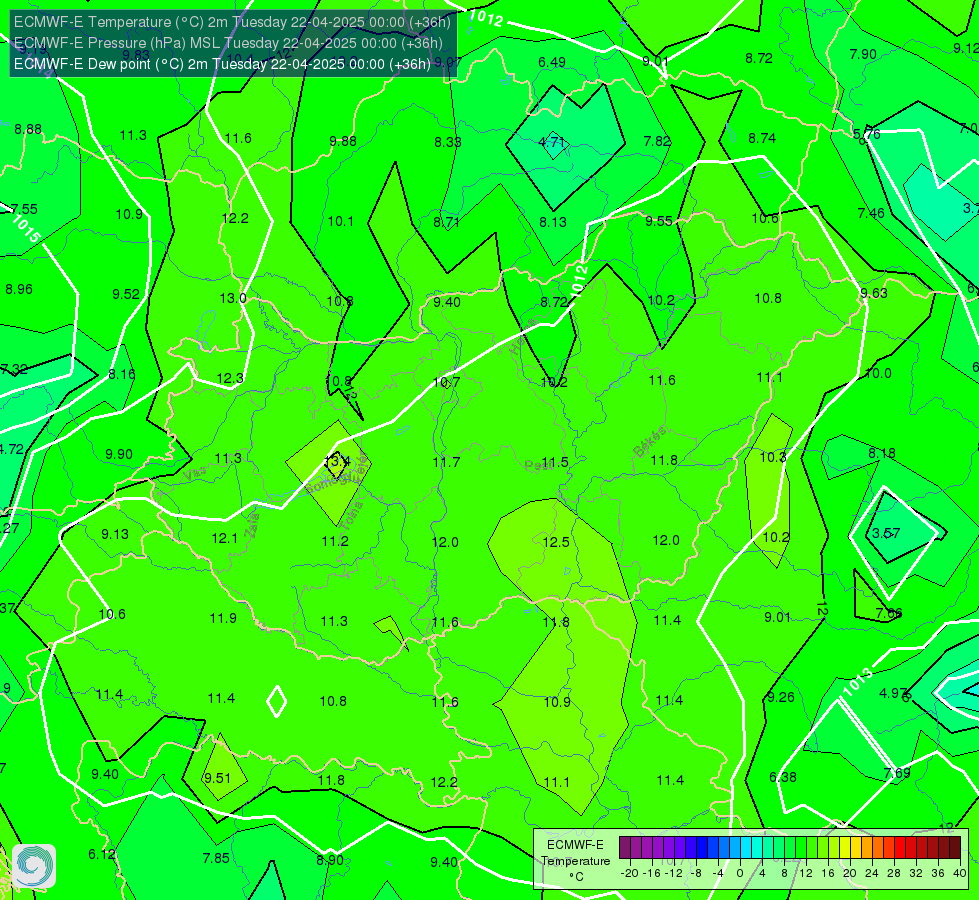
Task: Click the 9.90 temperature value
Action: pos(119,454)
